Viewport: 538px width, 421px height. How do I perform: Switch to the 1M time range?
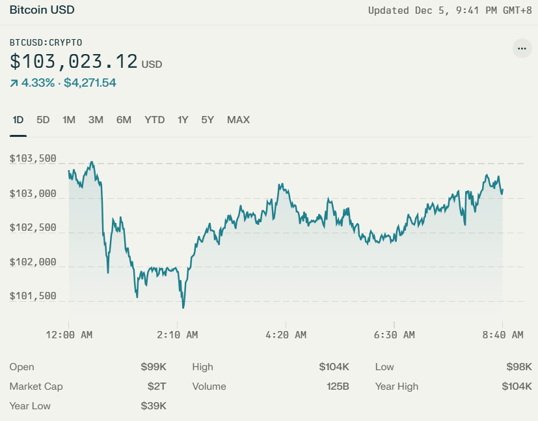[x=69, y=120]
